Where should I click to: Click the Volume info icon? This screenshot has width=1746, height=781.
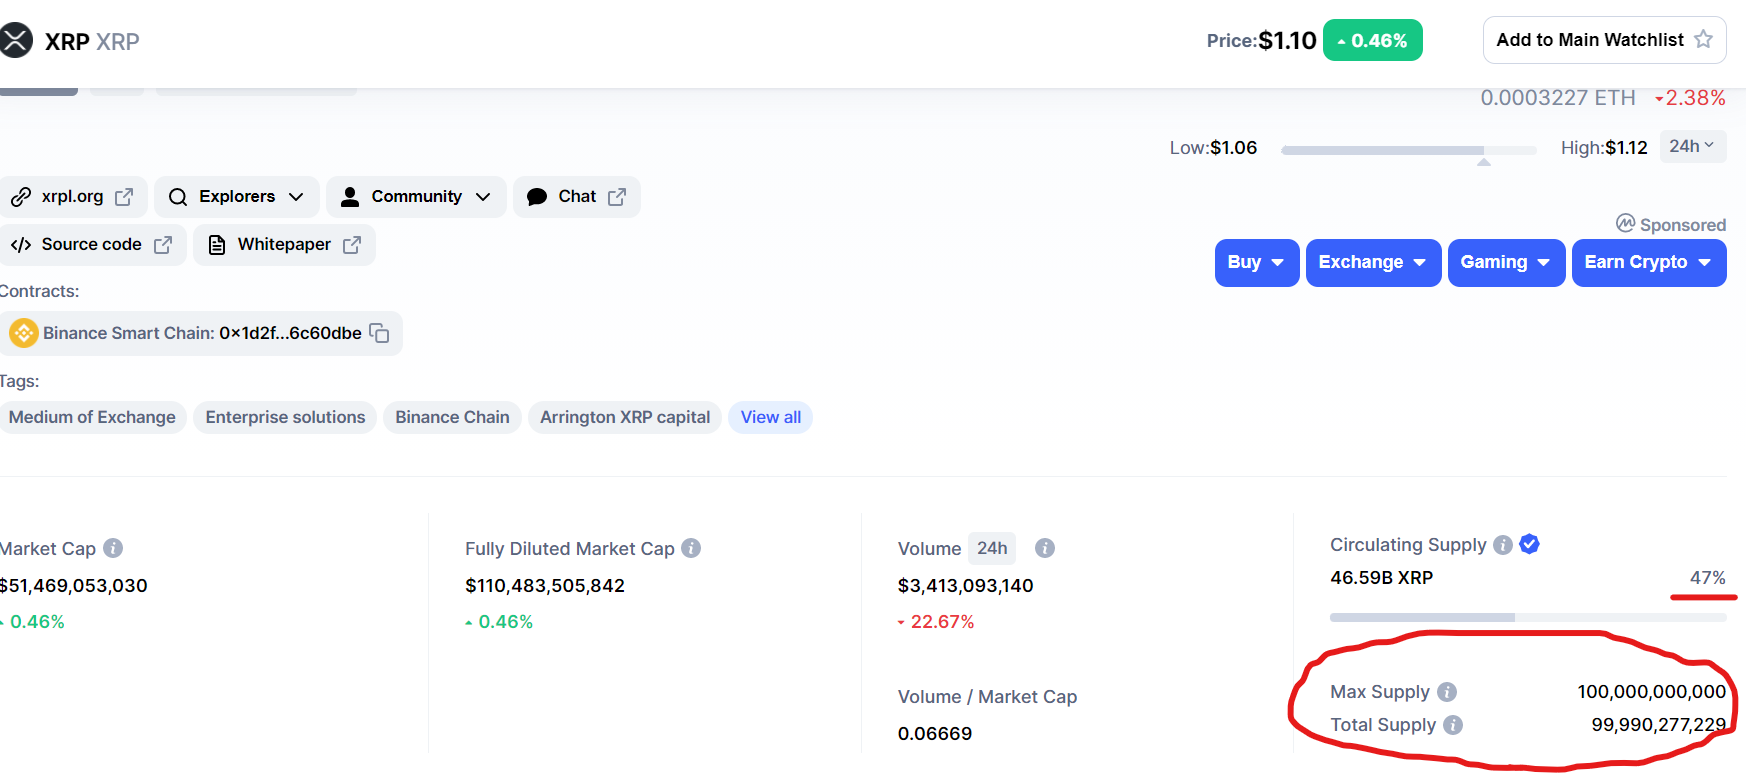tap(1045, 548)
